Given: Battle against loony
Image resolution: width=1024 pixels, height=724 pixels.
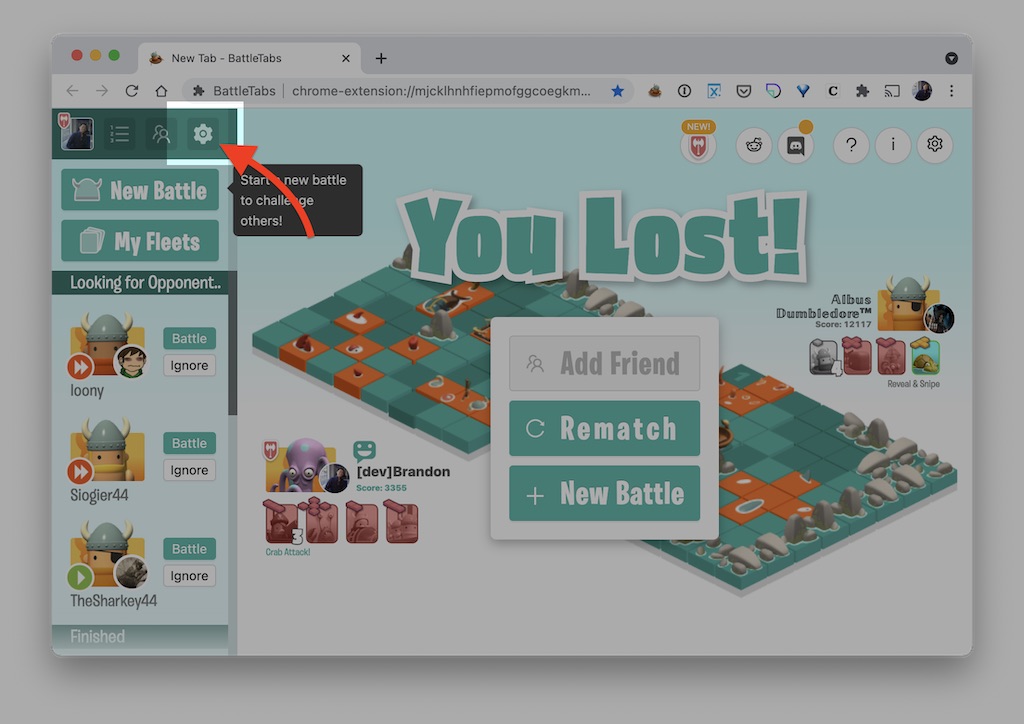Looking at the screenshot, I should (189, 338).
